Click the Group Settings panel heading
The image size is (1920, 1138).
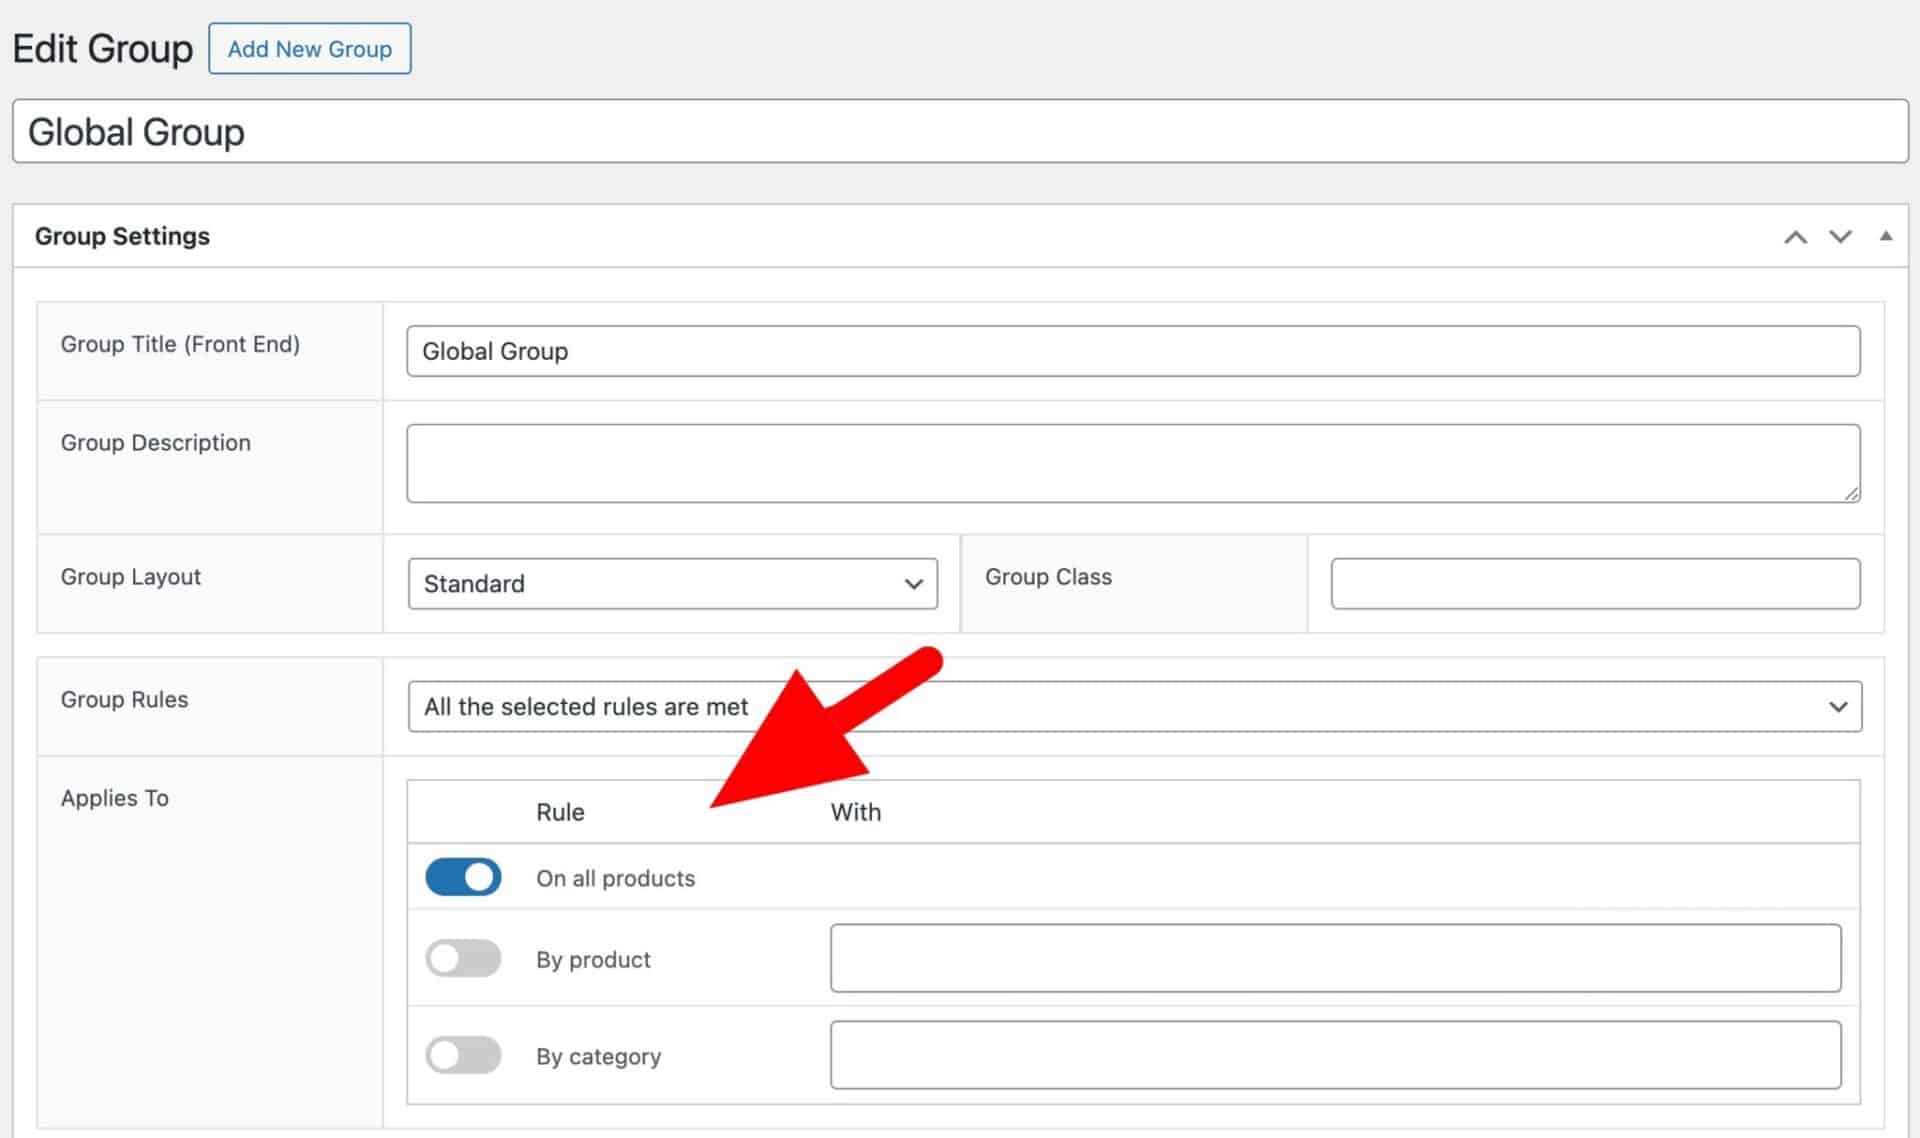pyautogui.click(x=122, y=236)
